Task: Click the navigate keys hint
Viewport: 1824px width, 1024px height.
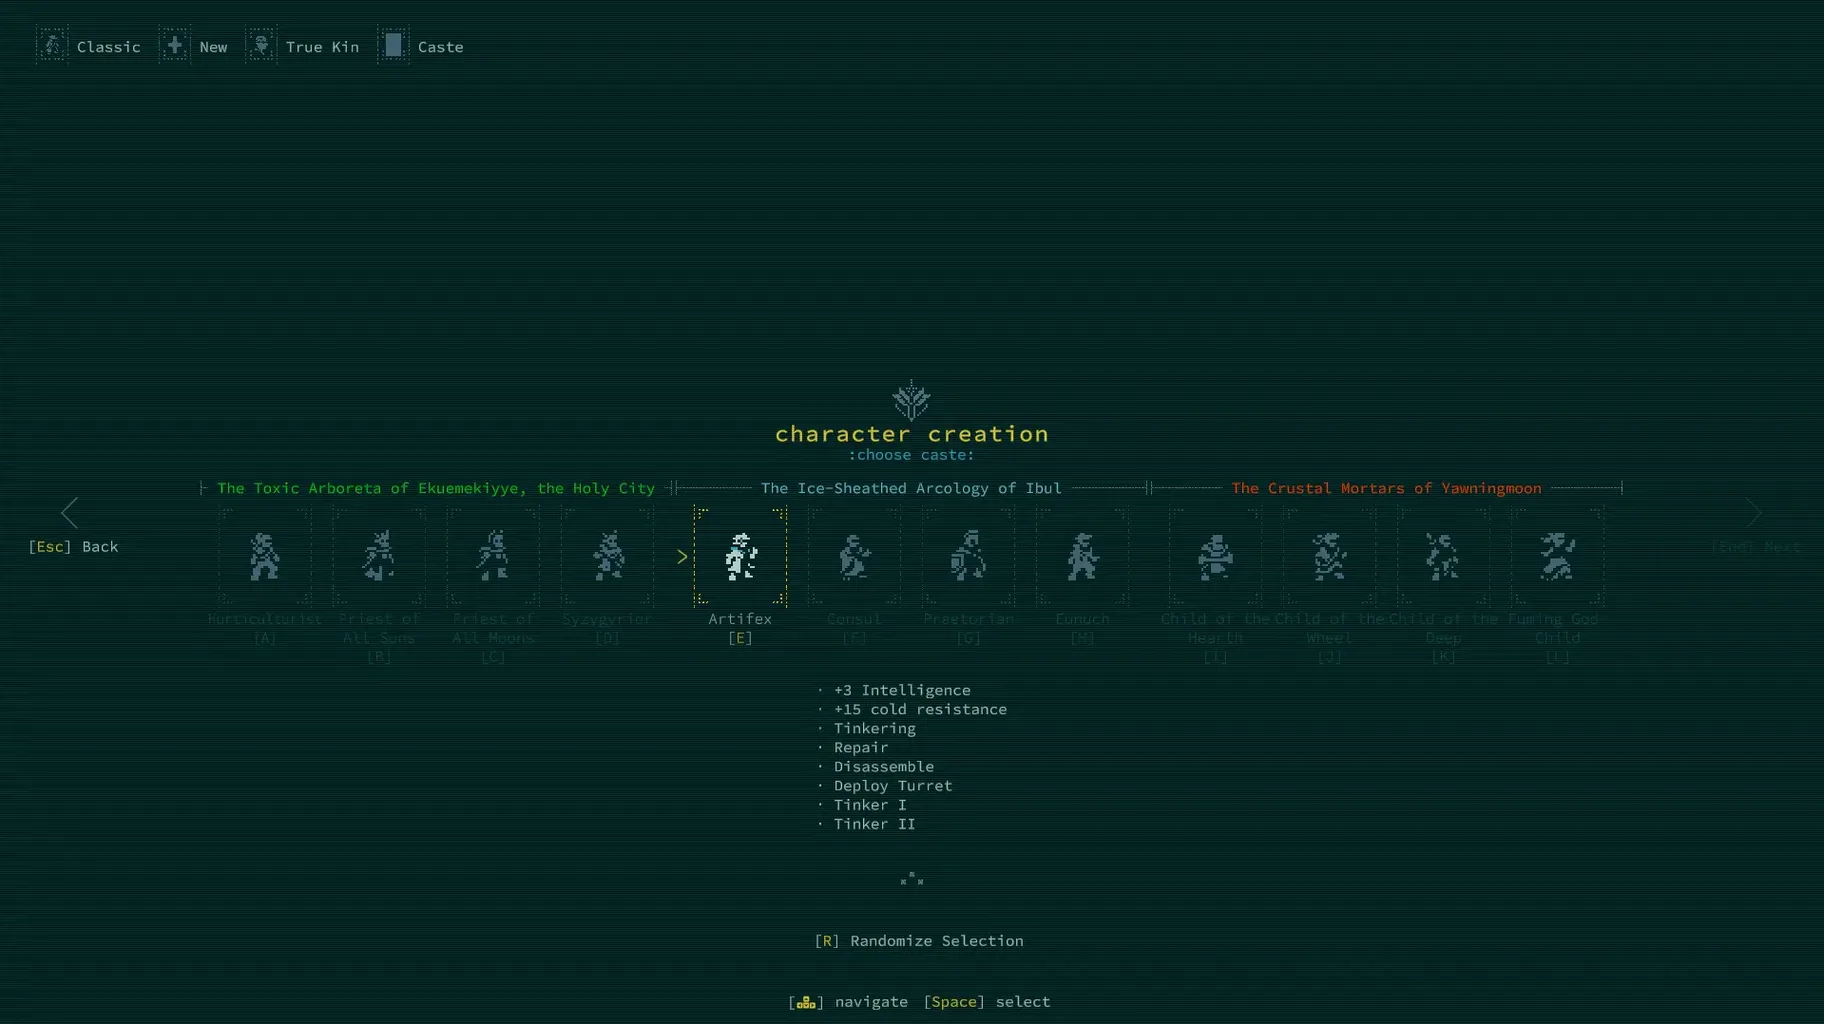Action: (x=848, y=1002)
